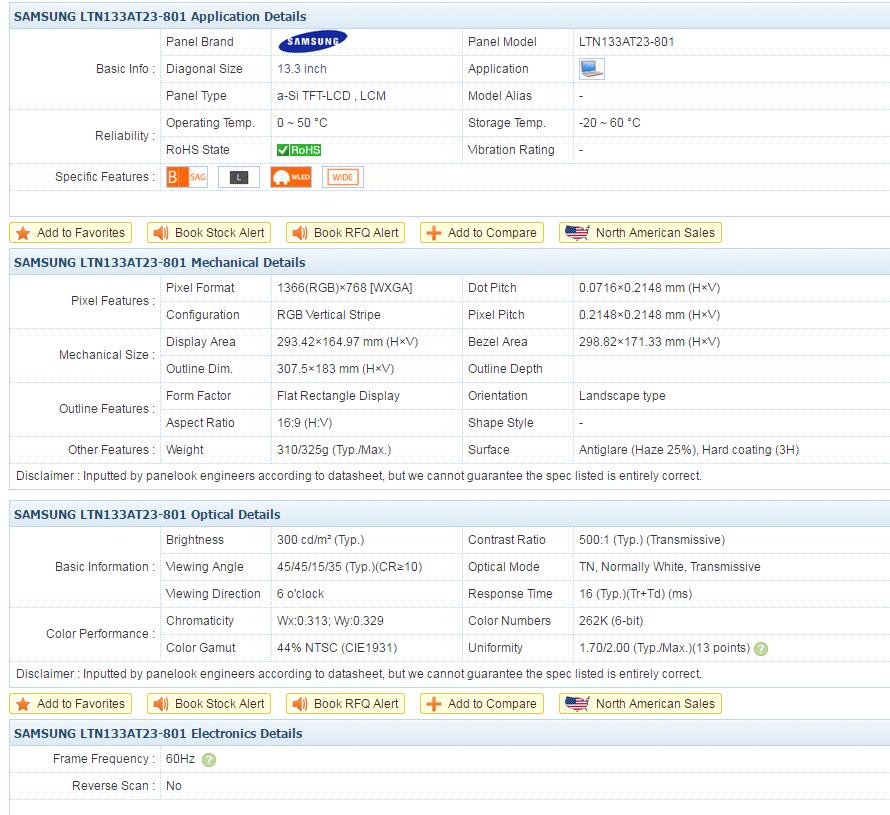
Task: Click the operating temp value 0 ~ 50 °C
Action: point(302,123)
